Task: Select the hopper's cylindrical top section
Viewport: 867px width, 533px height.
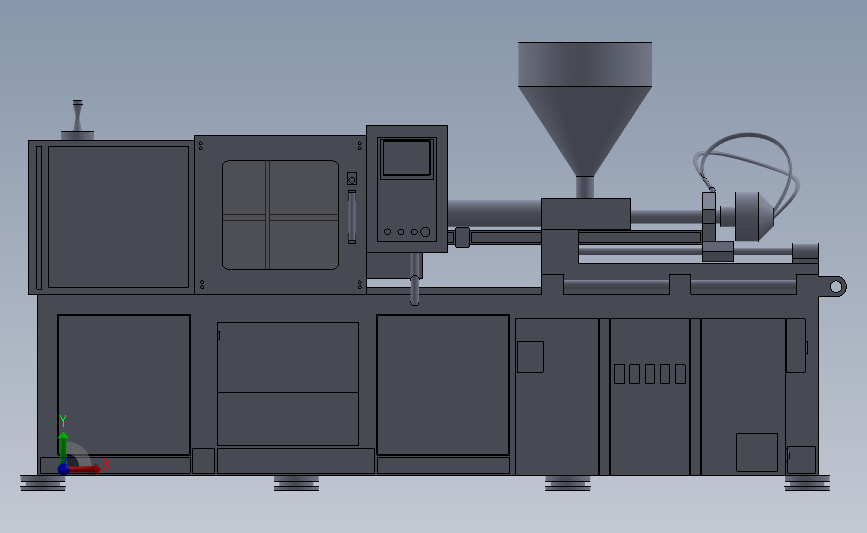Action: (x=585, y=64)
